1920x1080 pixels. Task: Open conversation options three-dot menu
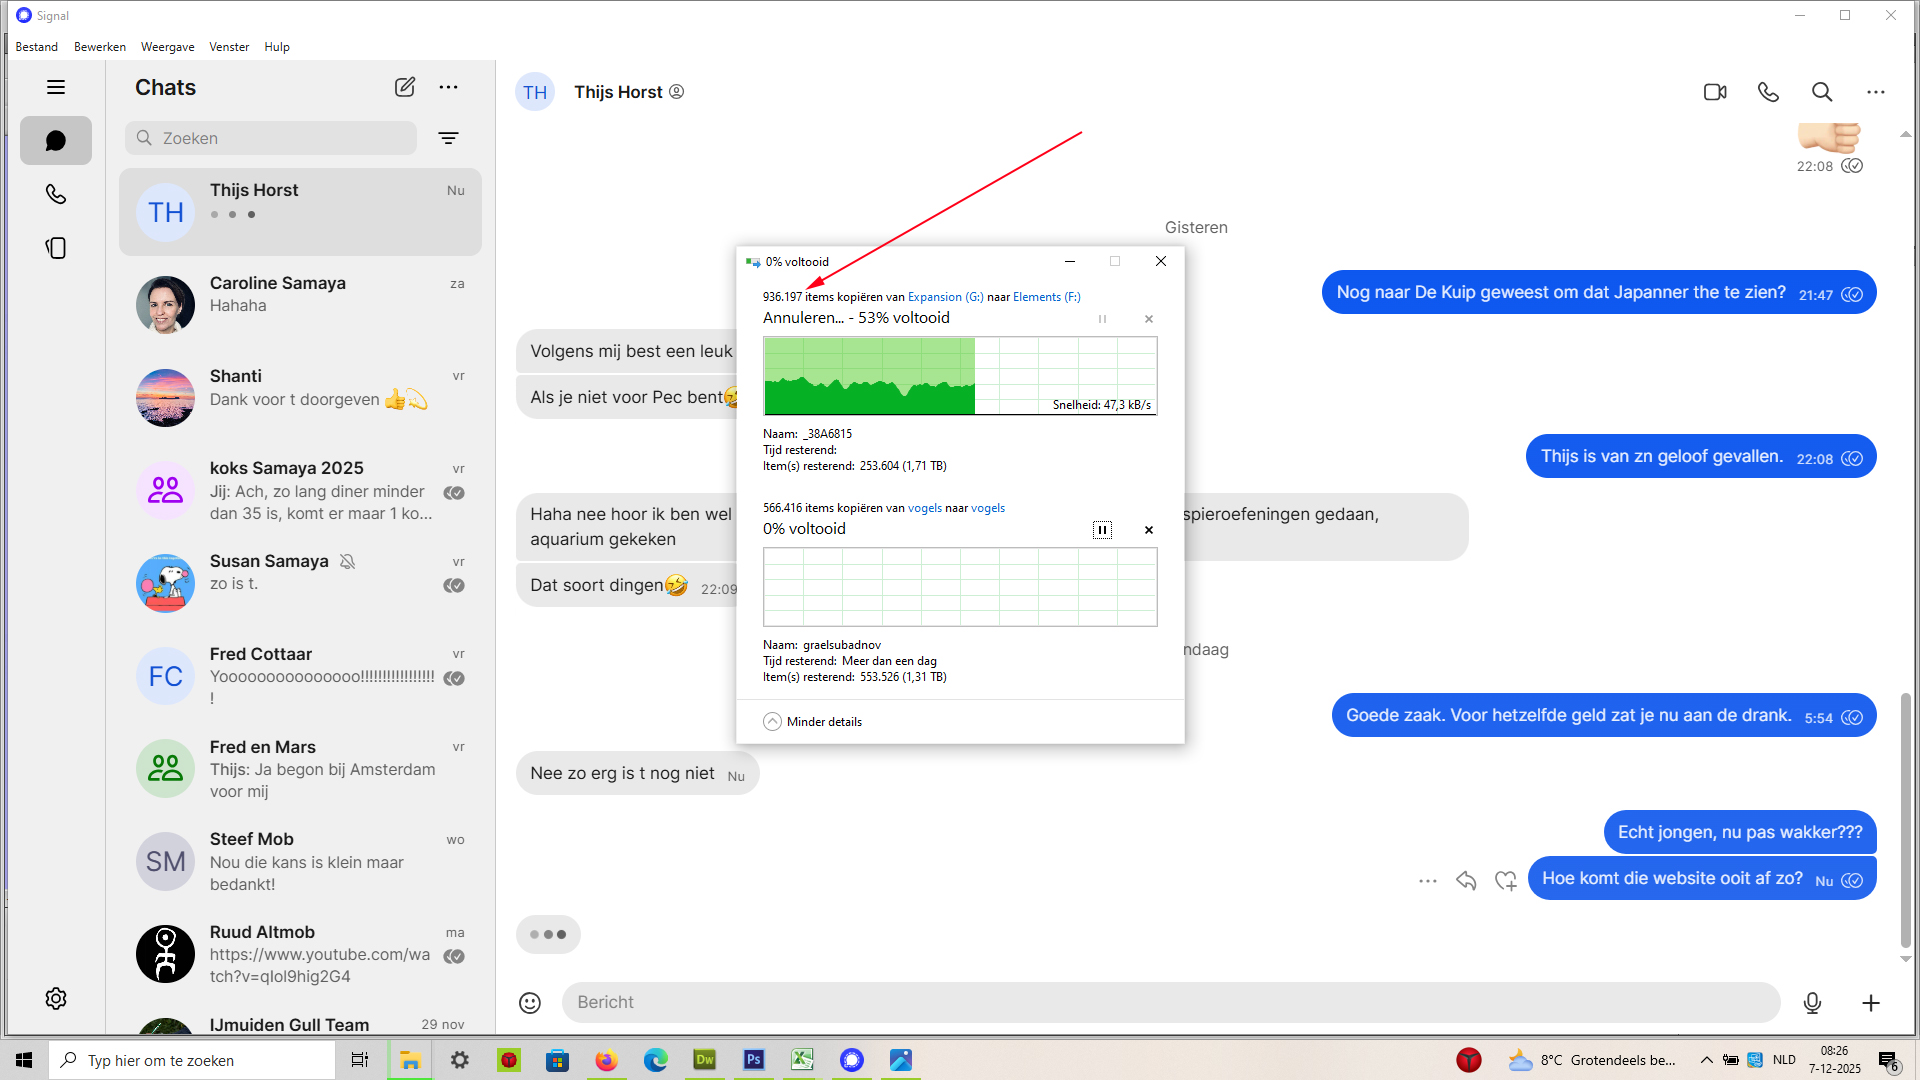[x=1875, y=92]
